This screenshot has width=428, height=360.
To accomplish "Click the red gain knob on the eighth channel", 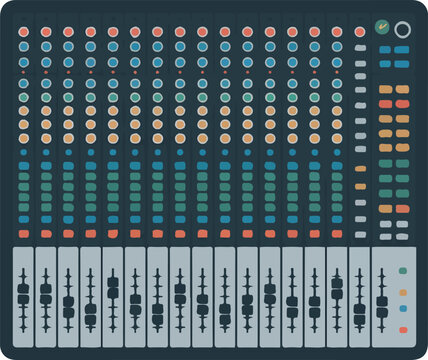I will [180, 32].
